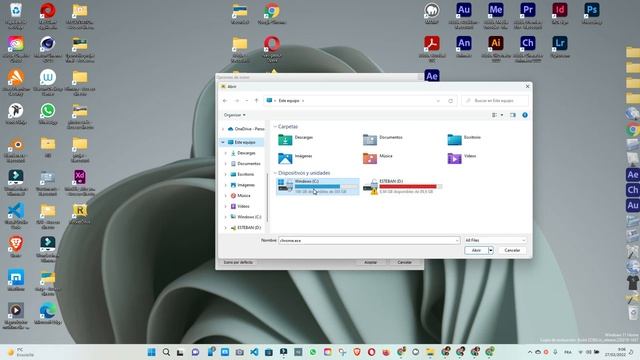Click the change view icon in dialog
Screen dimensions: 640x360
494,115
